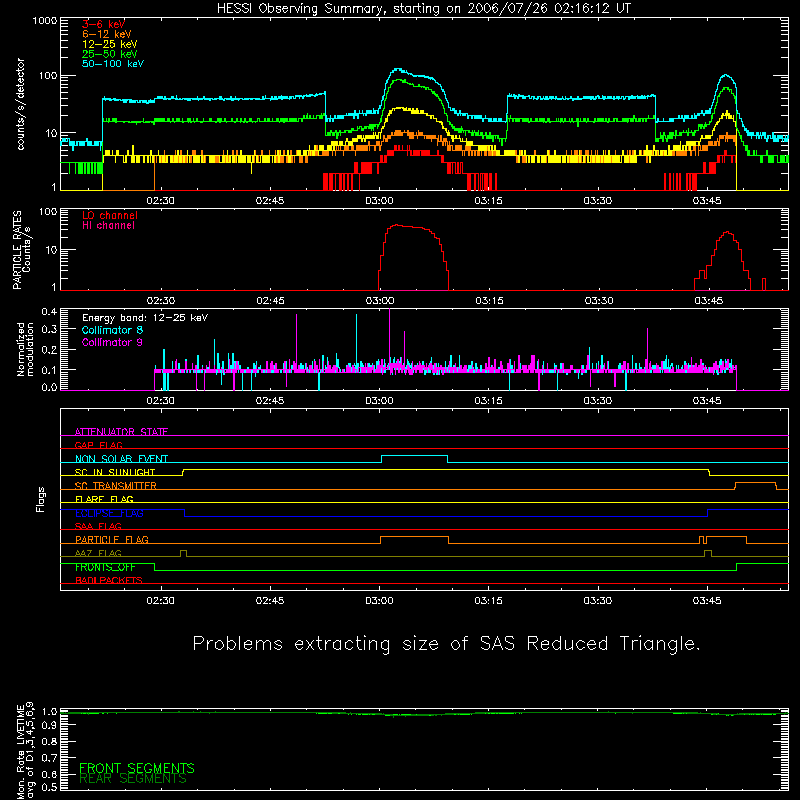Select the GAP_FLAG label

pos(98,445)
